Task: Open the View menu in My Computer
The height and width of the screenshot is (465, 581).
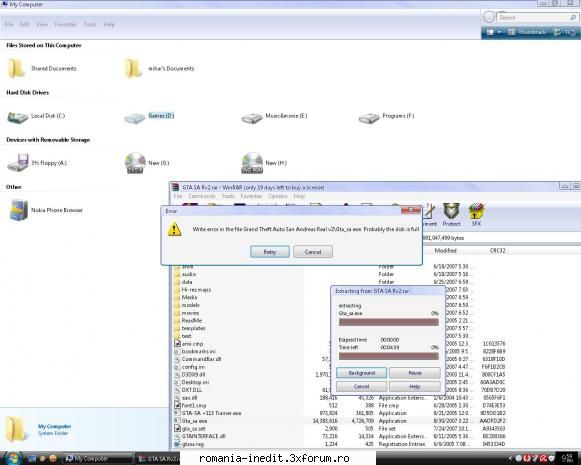Action: (42, 24)
